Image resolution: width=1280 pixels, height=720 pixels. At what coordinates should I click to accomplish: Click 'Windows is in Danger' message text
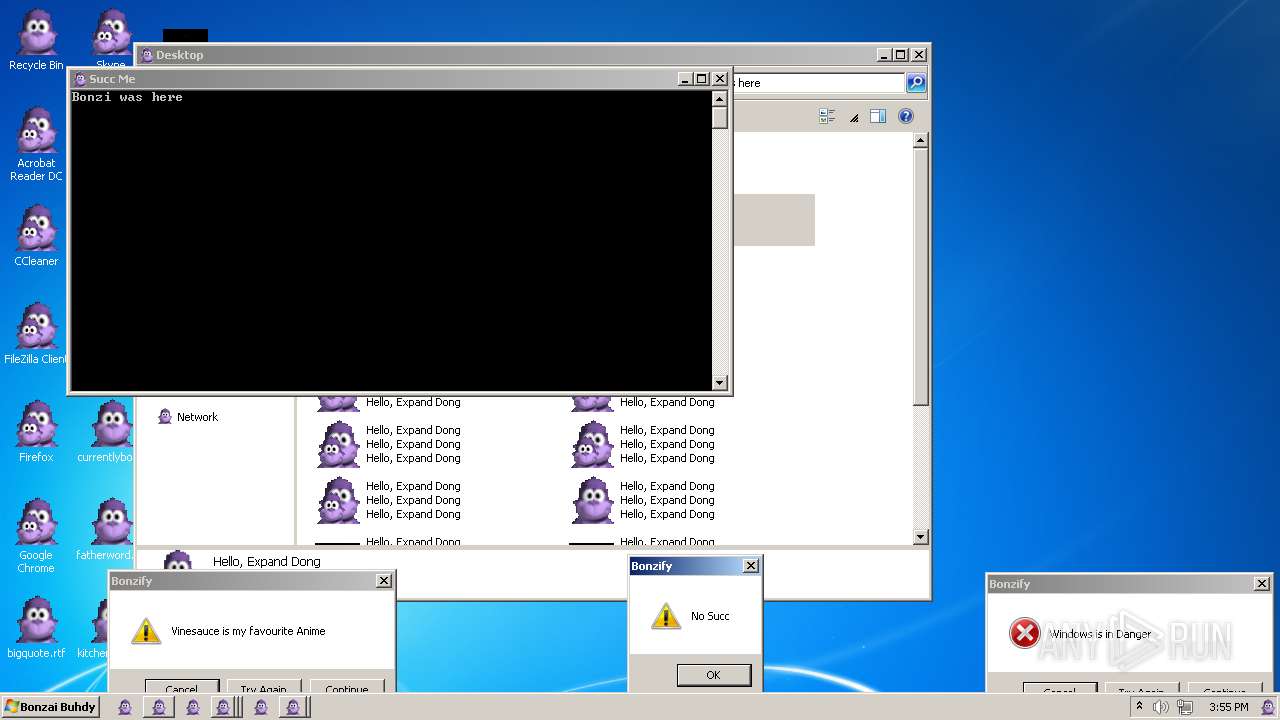1100,634
